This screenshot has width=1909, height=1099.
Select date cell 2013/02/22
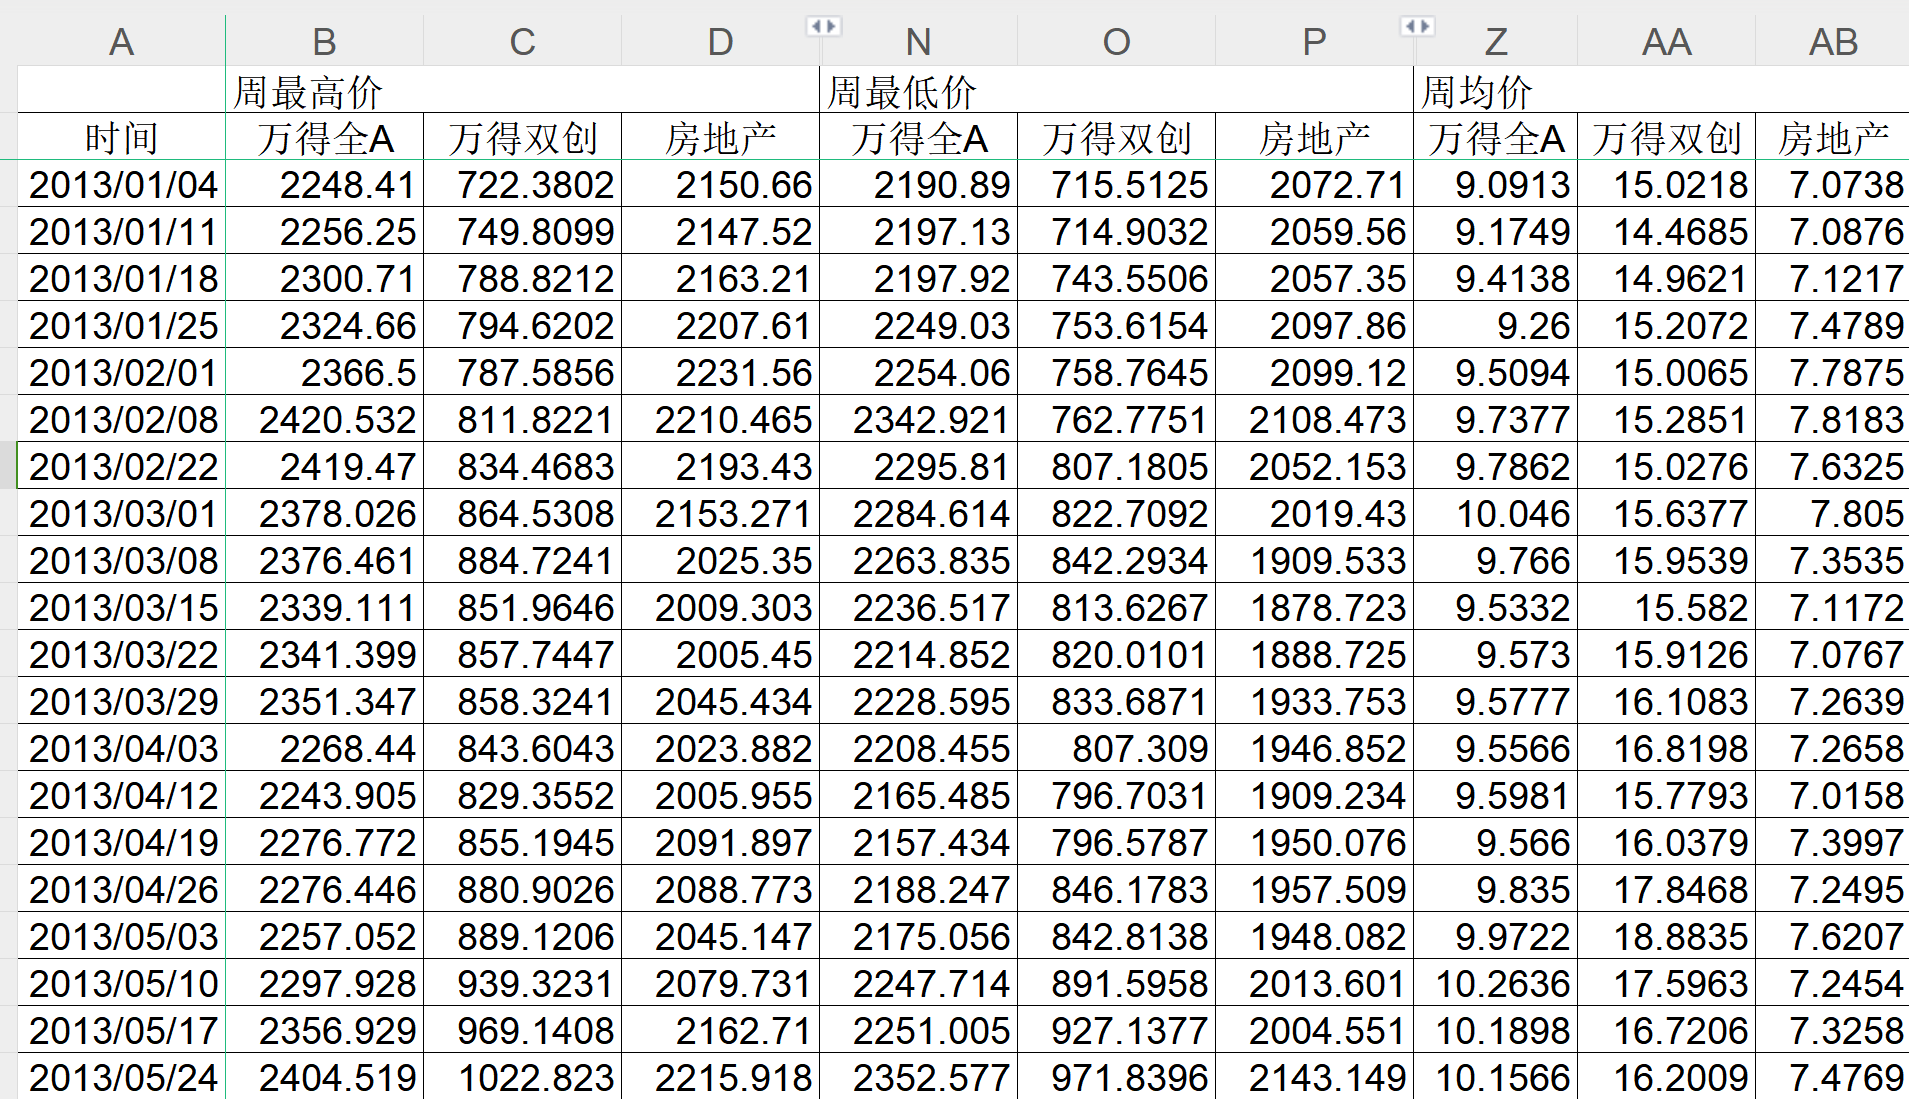click(x=122, y=466)
